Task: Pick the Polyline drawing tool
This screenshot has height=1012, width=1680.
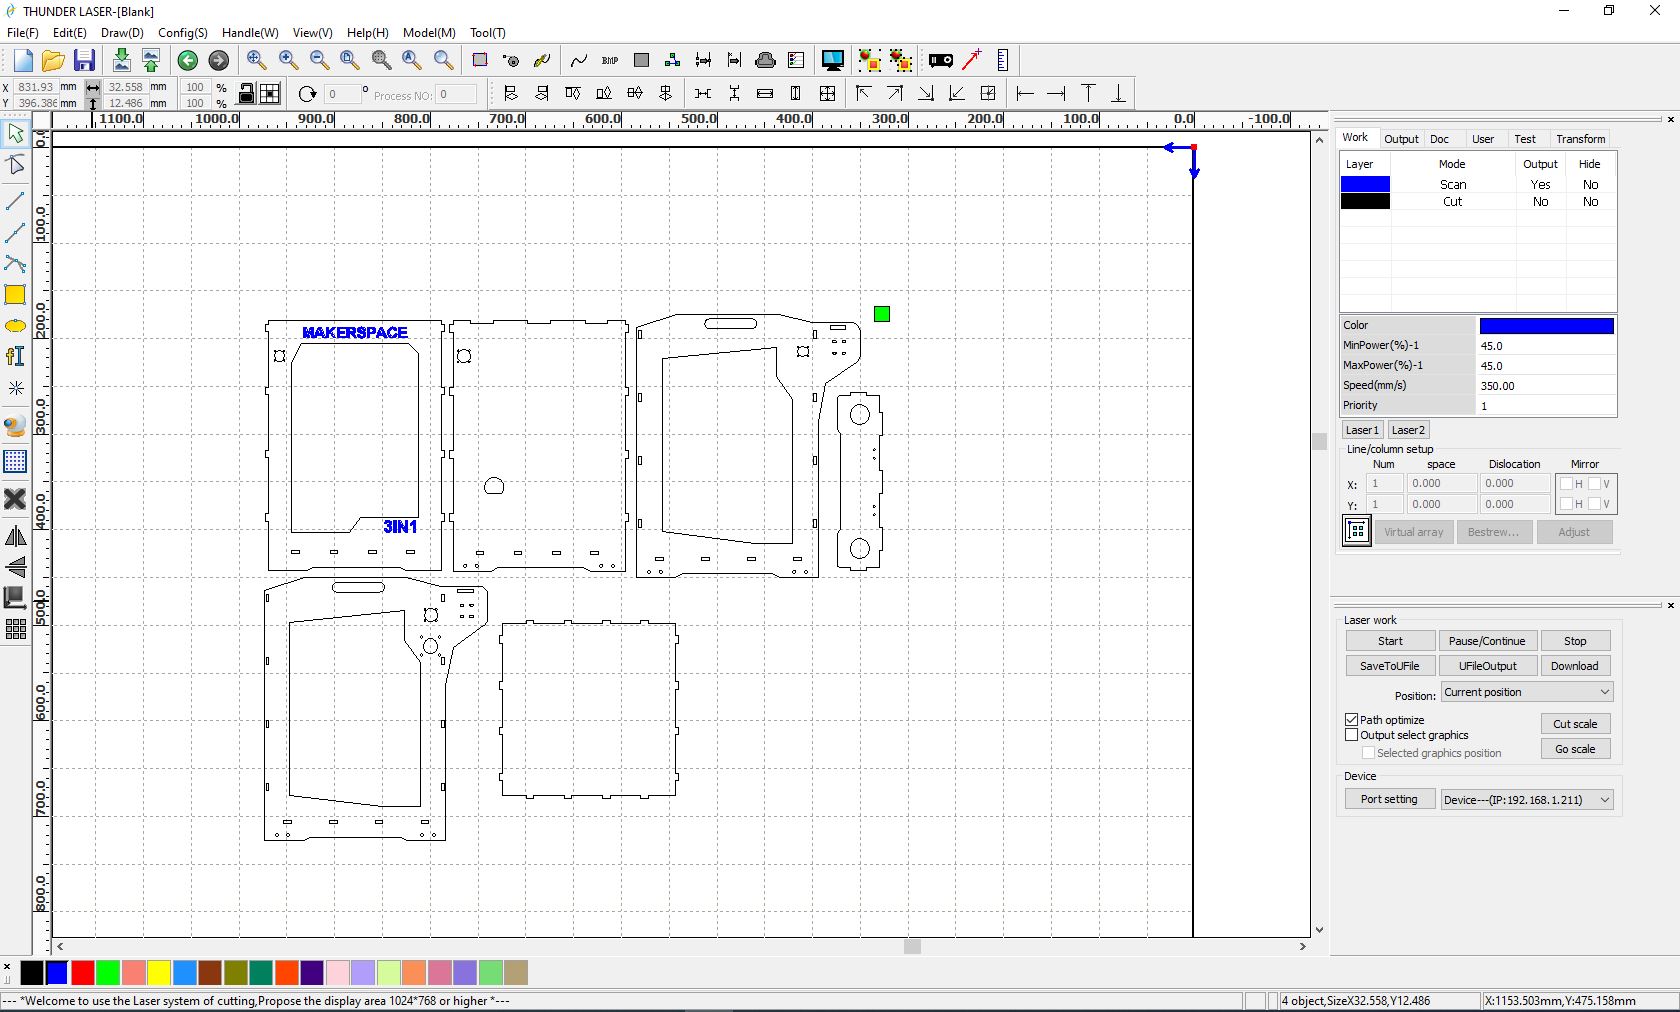Action: pos(16,233)
